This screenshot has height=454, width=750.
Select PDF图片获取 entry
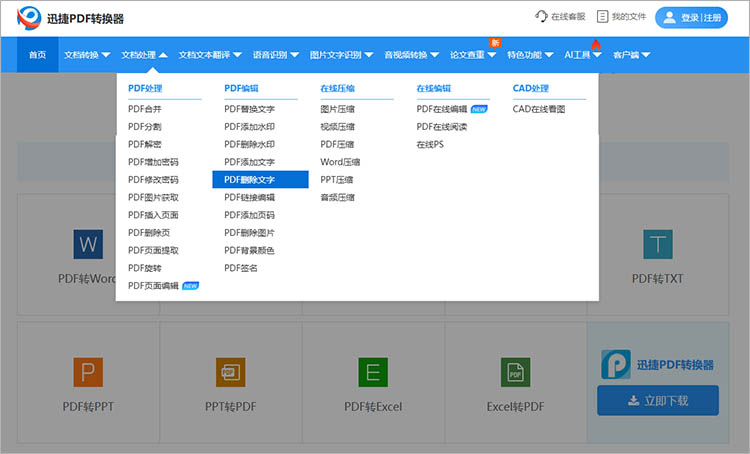pyautogui.click(x=153, y=198)
